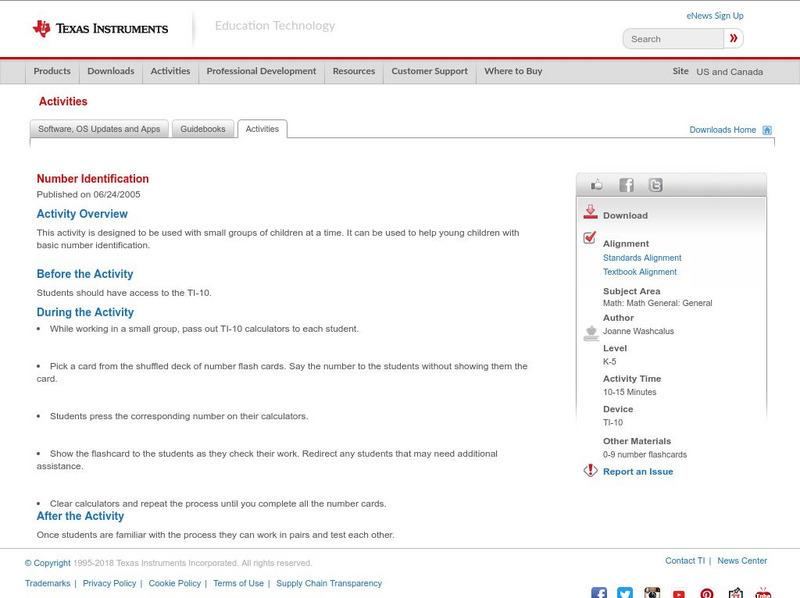
Task: Click the thumbs-up like icon
Action: coord(596,185)
